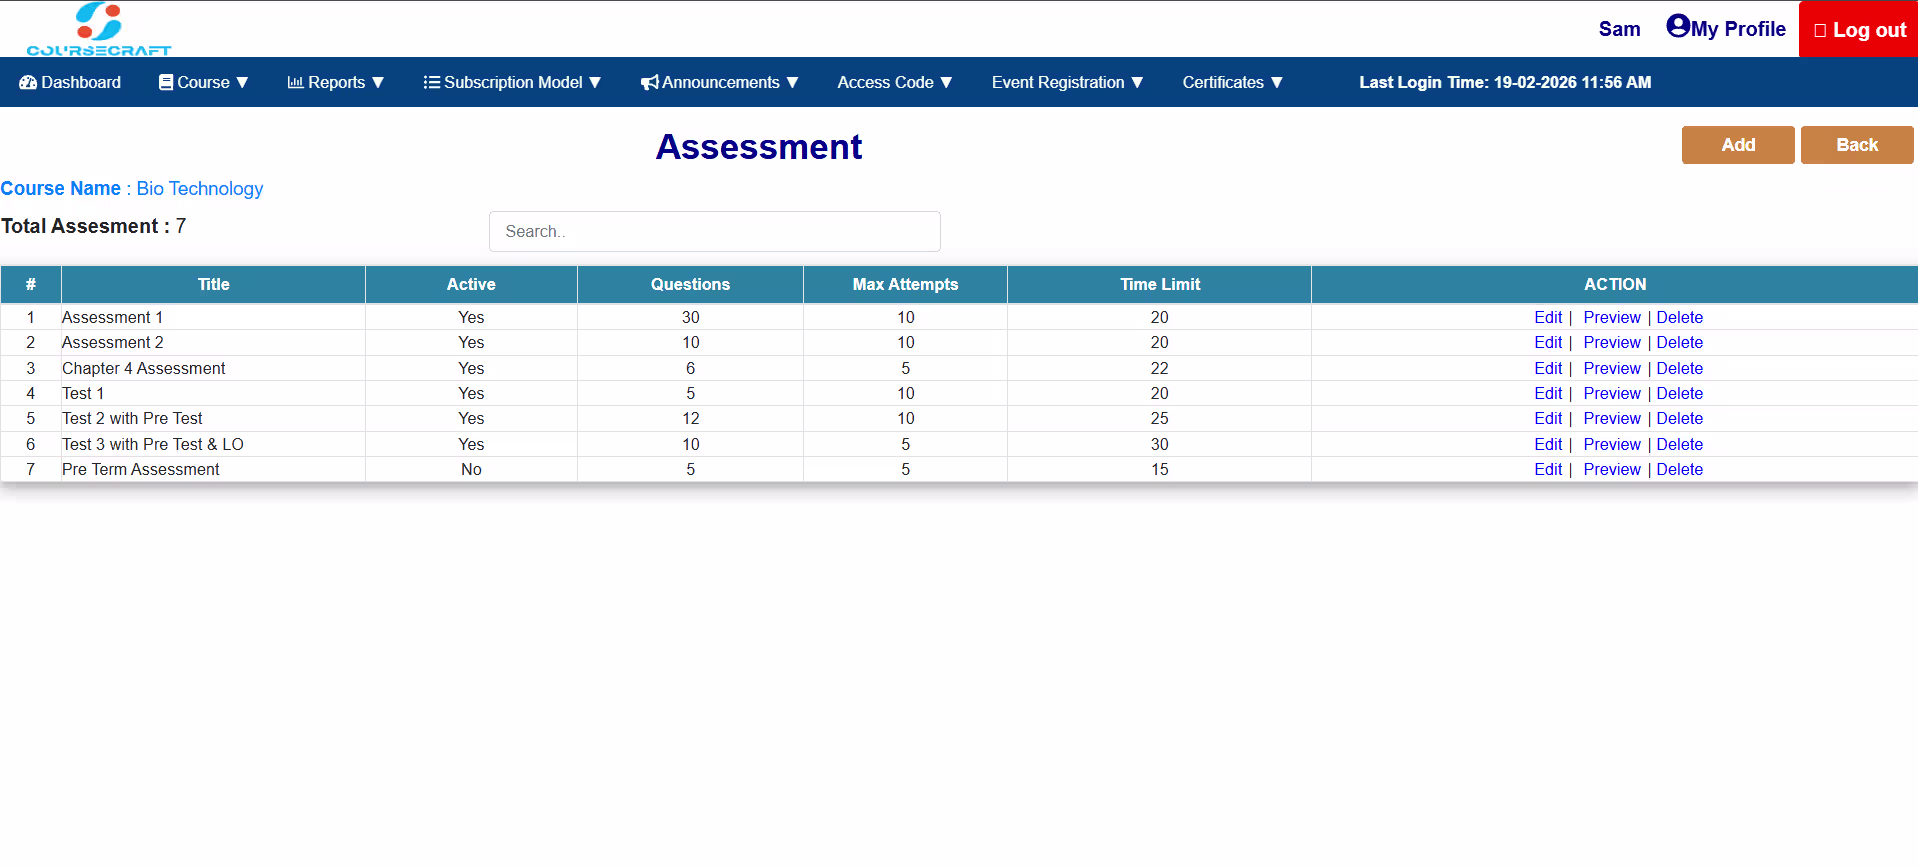Click the Sam username
1918x867 pixels.
point(1619,29)
